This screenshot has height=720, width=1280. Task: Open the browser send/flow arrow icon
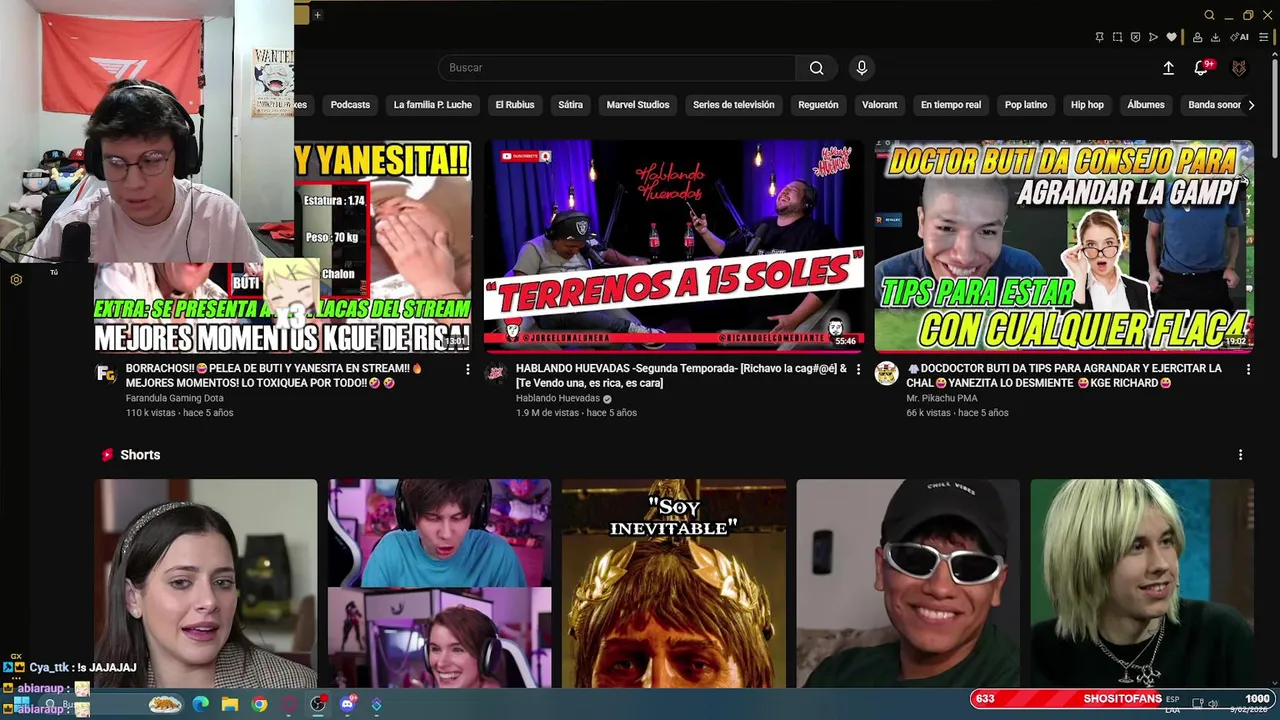1153,37
